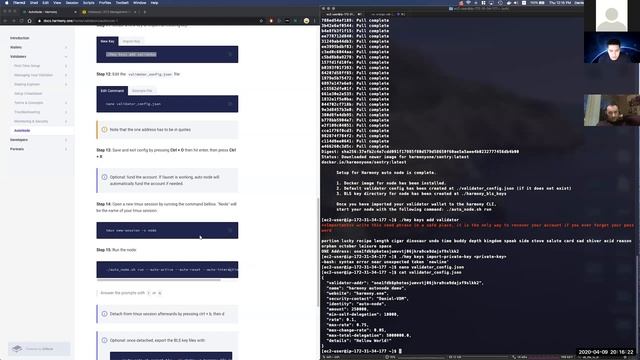Click the code block horizontal scrollbar under step 15
This screenshot has height=360, width=640.
[158, 280]
